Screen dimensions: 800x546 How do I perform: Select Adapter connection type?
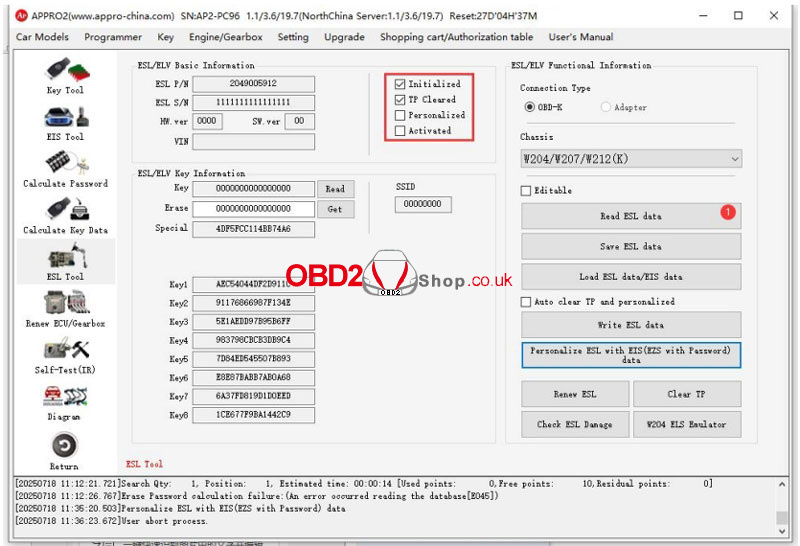tap(606, 107)
